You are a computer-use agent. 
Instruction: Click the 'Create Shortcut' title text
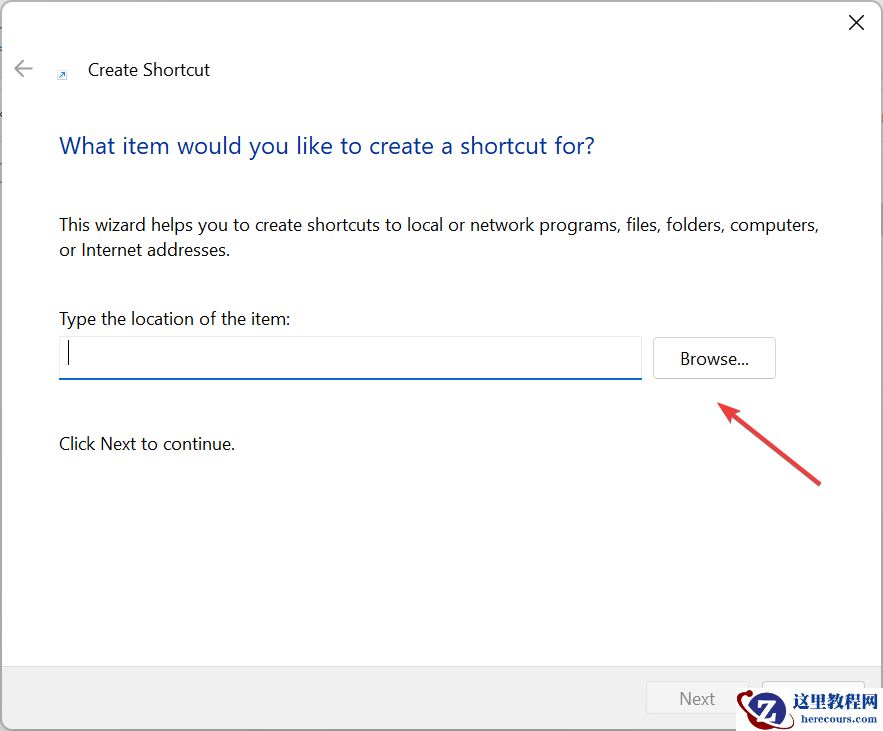(149, 70)
